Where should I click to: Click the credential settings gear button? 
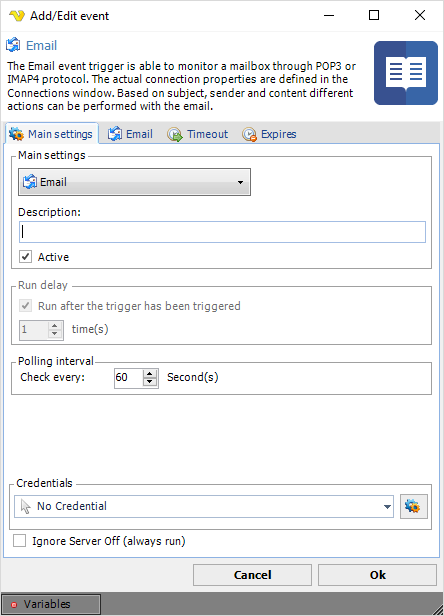click(414, 506)
